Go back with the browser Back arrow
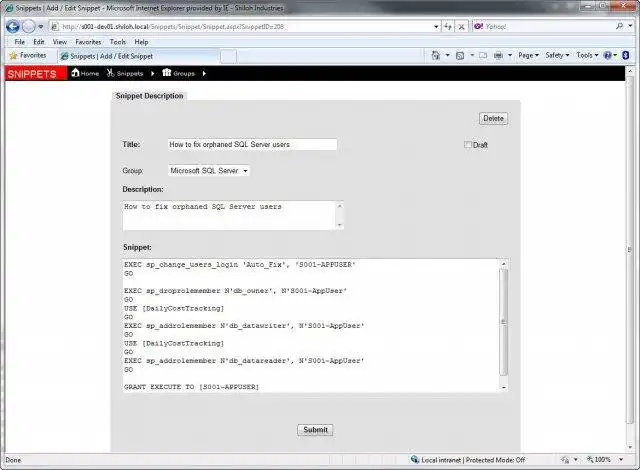Viewport: 640px width, 470px height. [13, 27]
